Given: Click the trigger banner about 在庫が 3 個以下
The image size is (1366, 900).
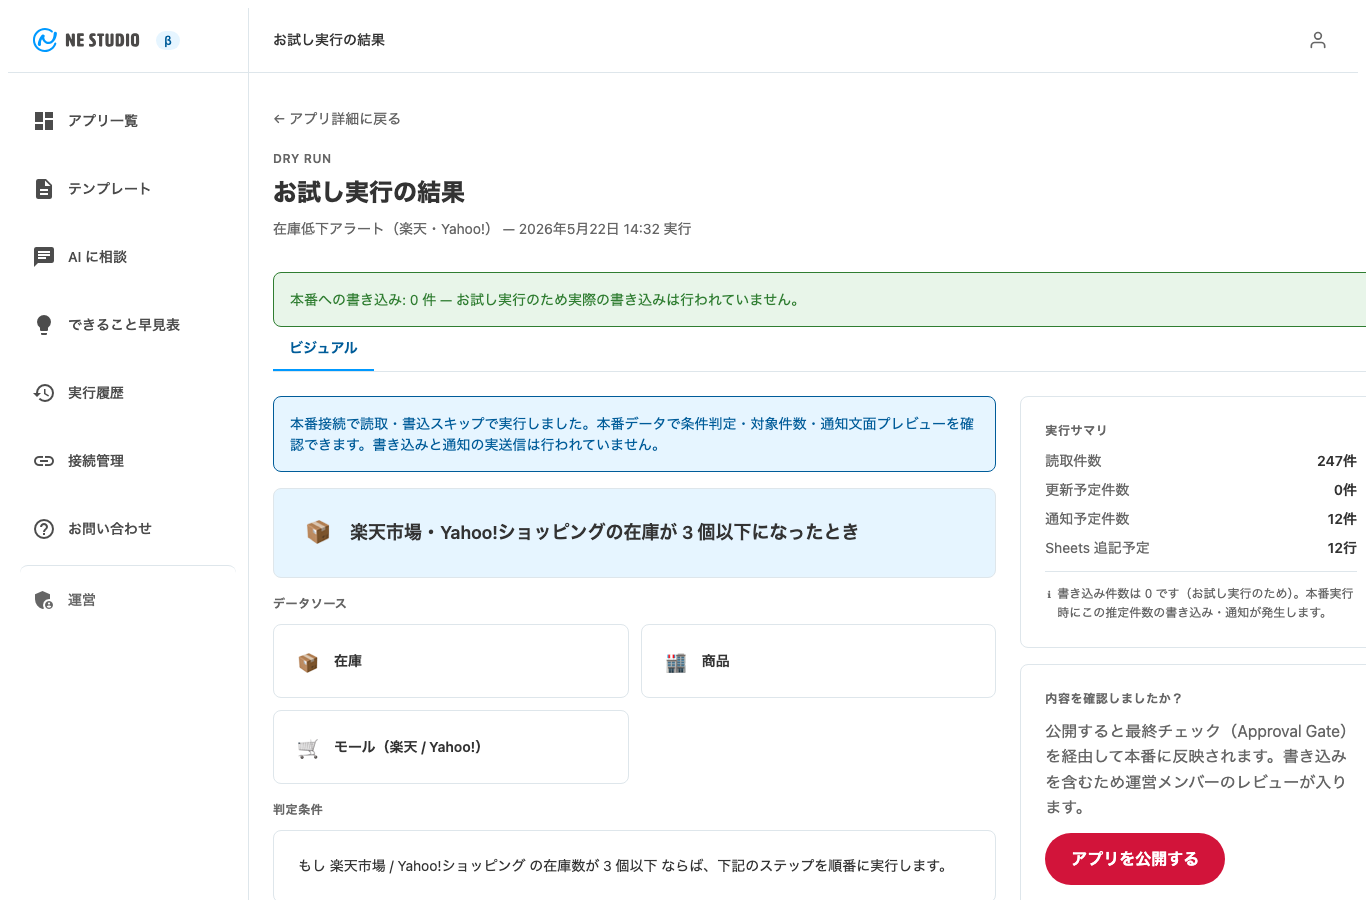Looking at the screenshot, I should coord(634,533).
